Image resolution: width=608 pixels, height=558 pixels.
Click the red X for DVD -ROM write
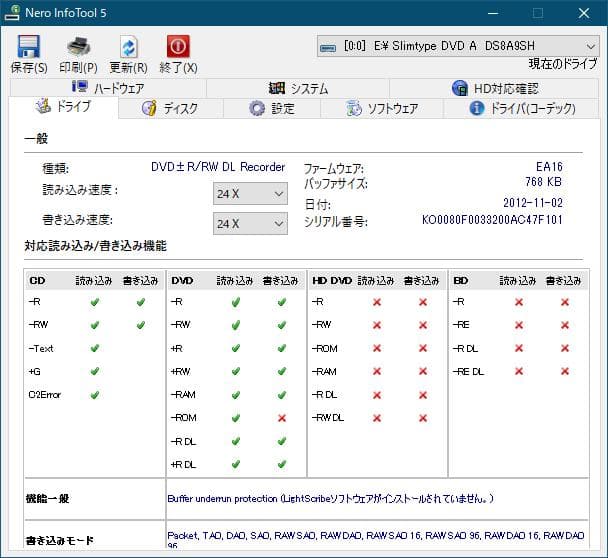pyautogui.click(x=282, y=418)
